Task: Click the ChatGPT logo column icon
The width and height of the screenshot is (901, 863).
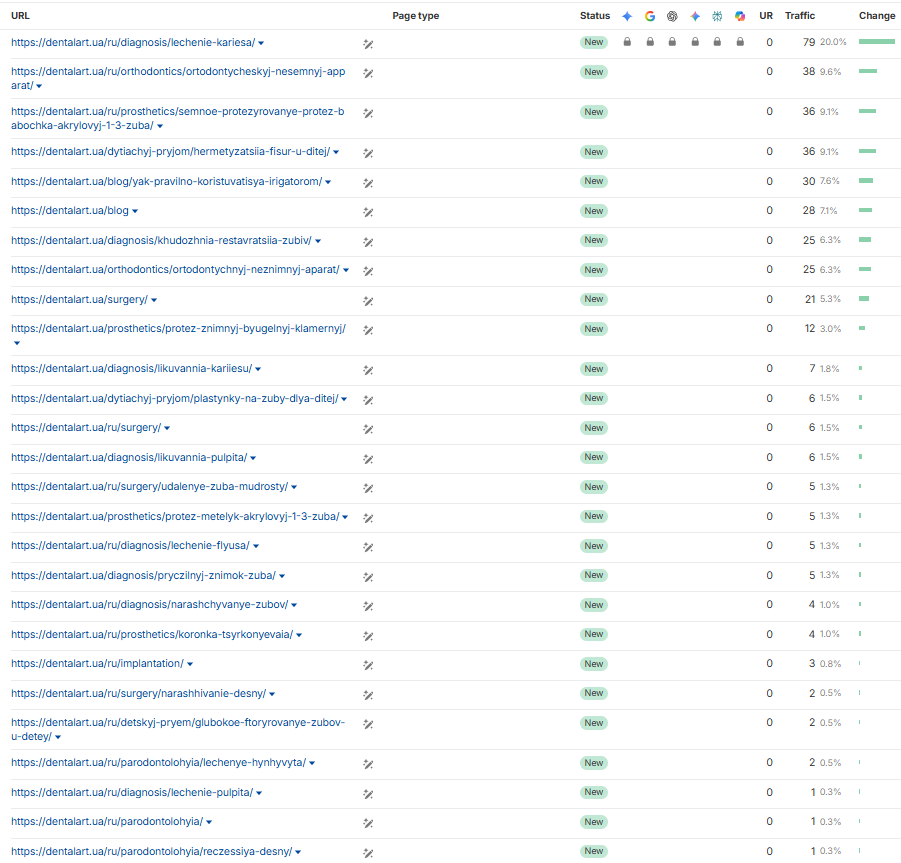Action: pos(672,16)
